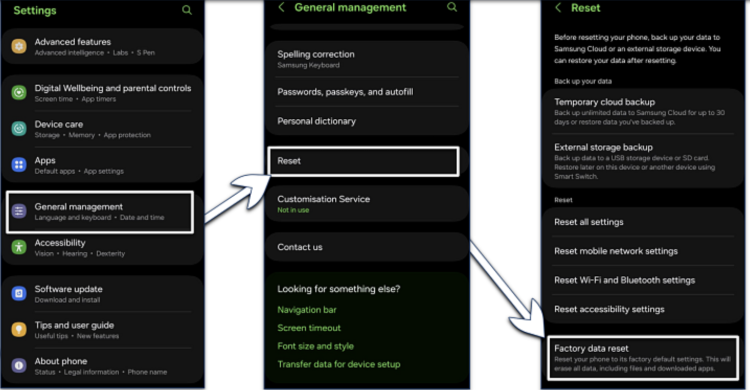Tap General management screen title

(350, 8)
